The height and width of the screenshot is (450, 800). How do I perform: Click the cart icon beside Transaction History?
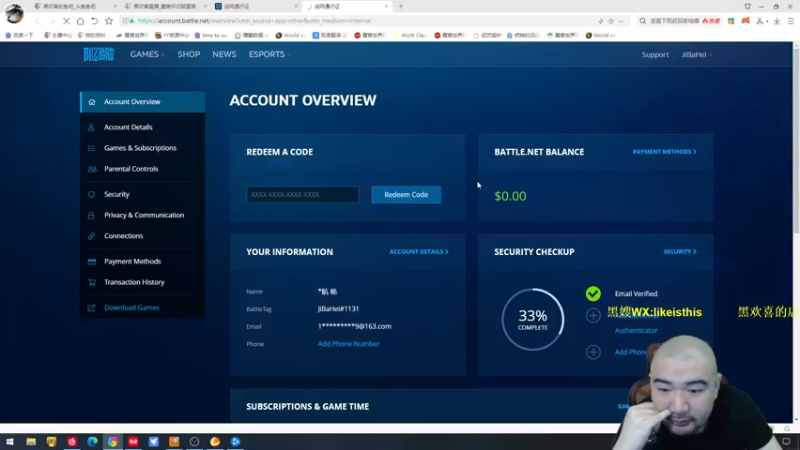(x=92, y=282)
